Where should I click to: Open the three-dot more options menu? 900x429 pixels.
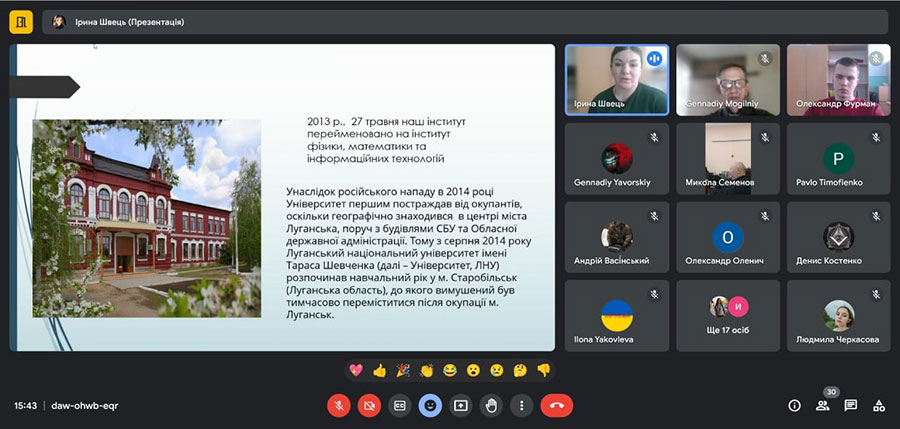pyautogui.click(x=521, y=405)
